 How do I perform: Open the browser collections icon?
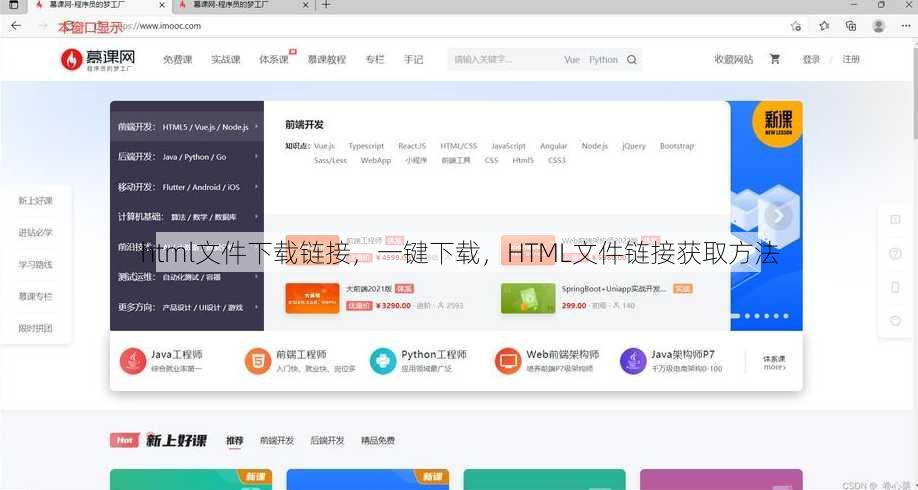click(851, 26)
